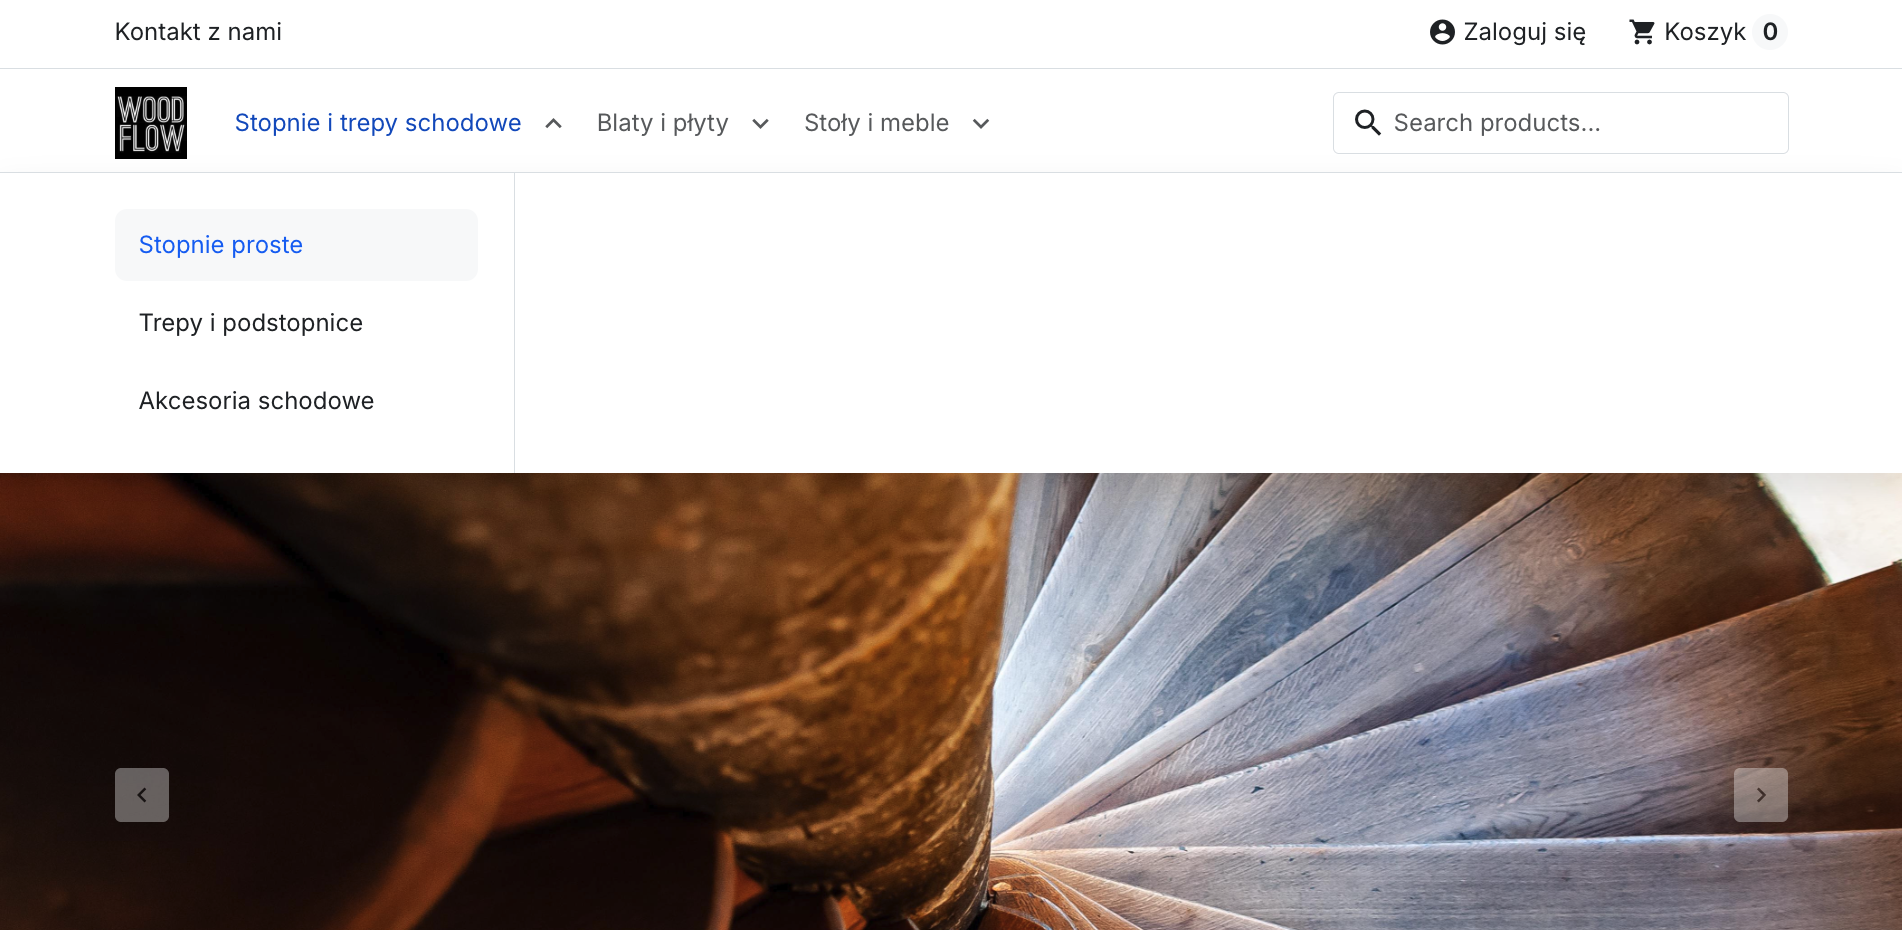Click the shopping cart icon
Viewport: 1902px width, 930px height.
[x=1642, y=32]
